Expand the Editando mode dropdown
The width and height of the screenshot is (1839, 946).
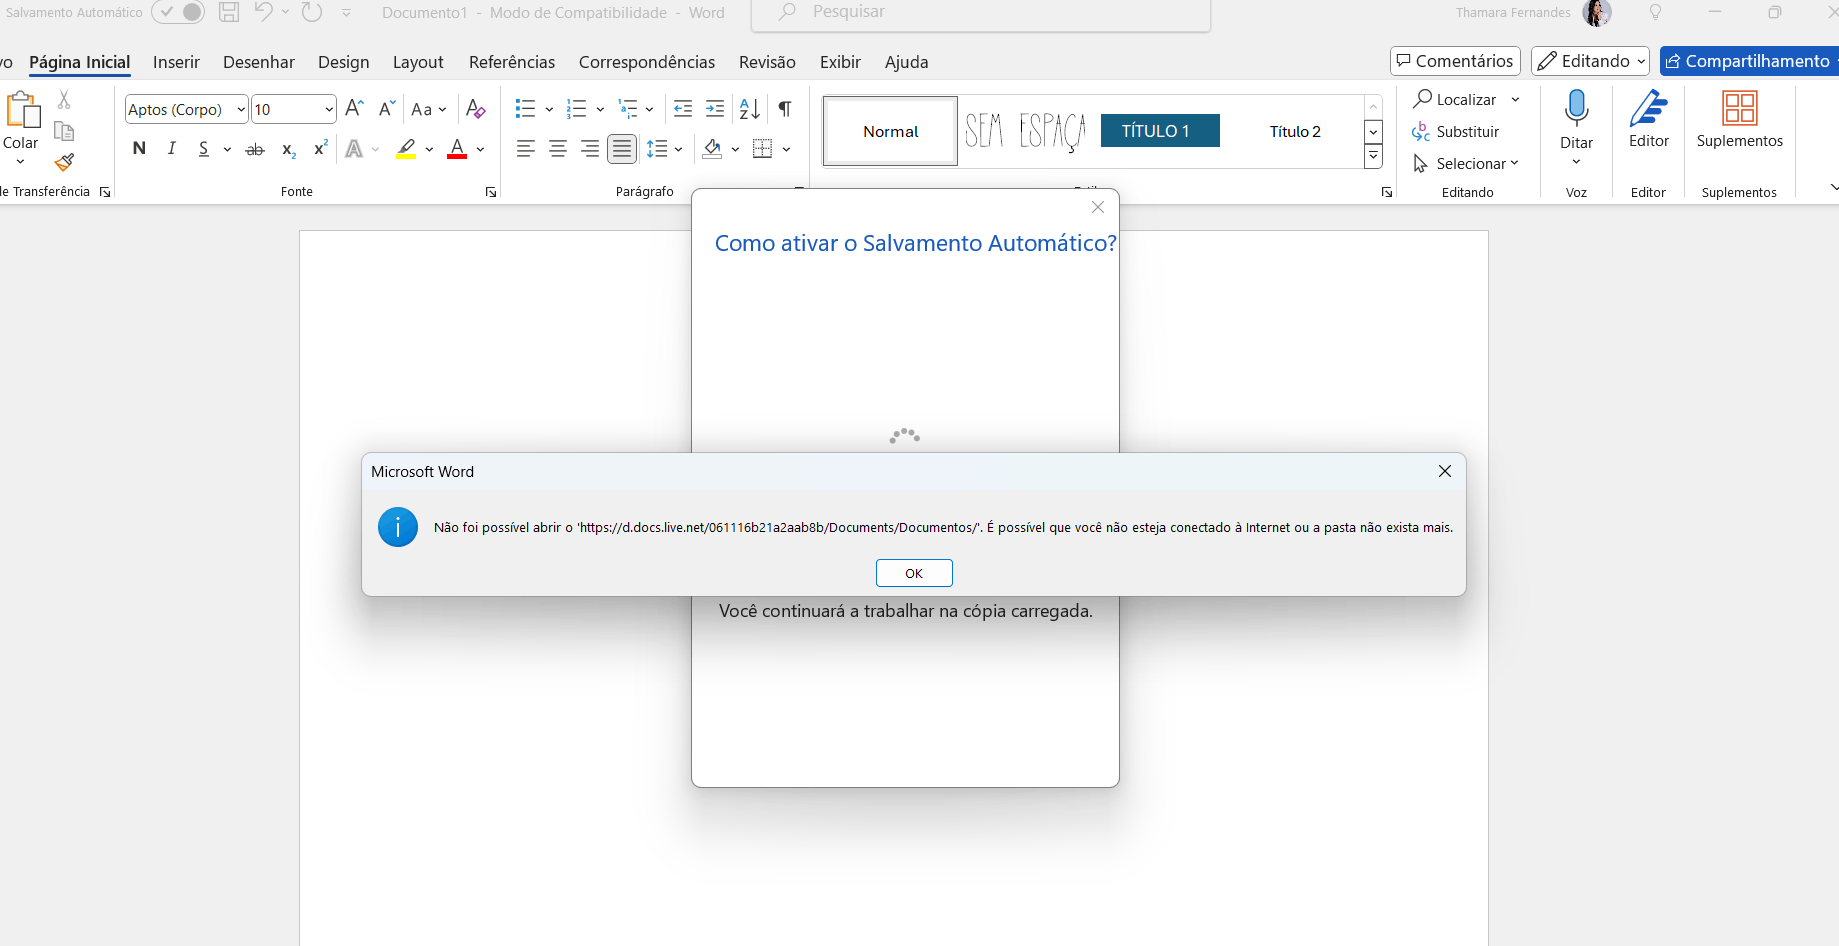click(1590, 61)
